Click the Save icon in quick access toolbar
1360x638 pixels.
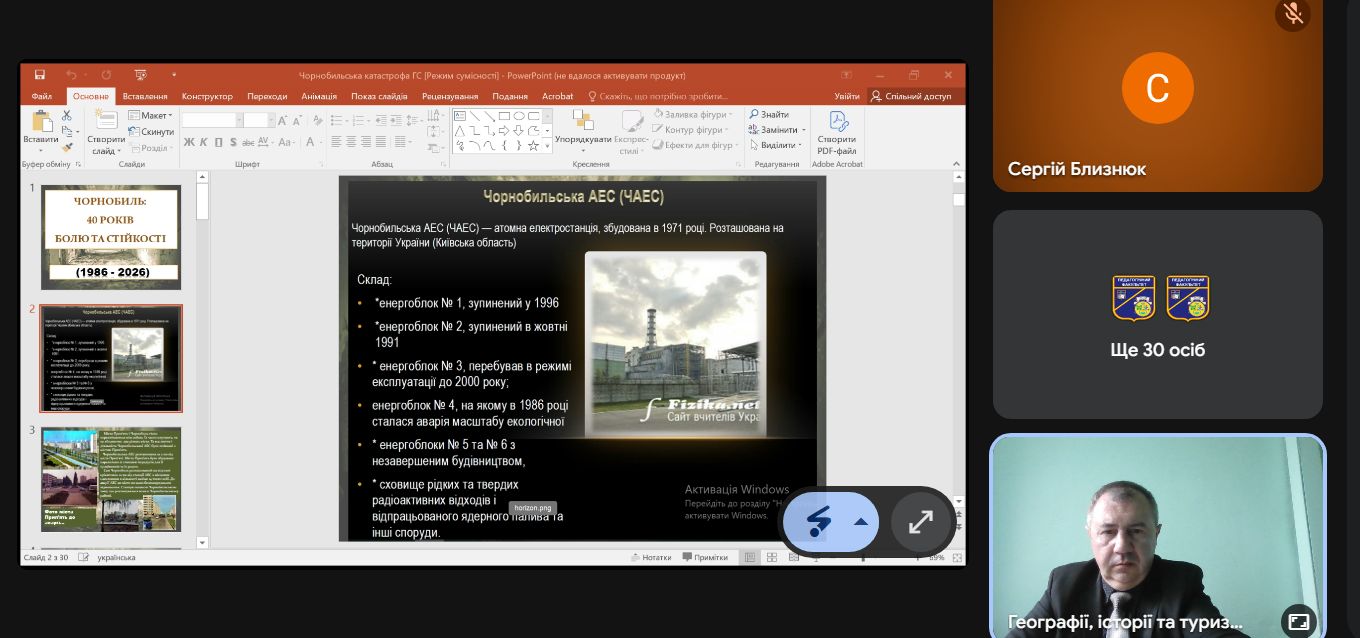(39, 75)
